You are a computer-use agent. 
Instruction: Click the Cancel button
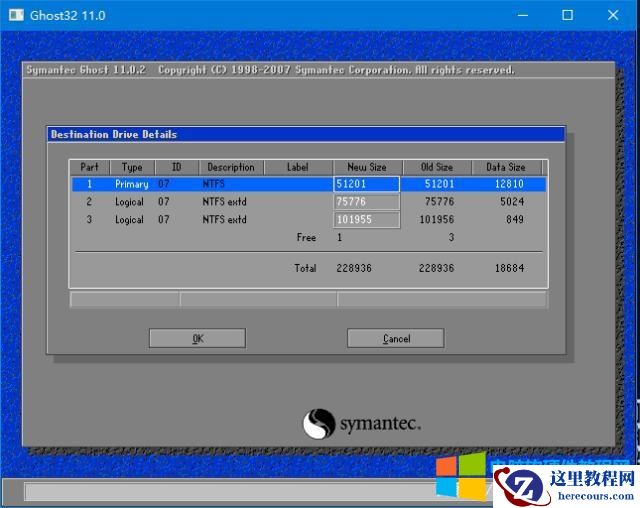[396, 338]
